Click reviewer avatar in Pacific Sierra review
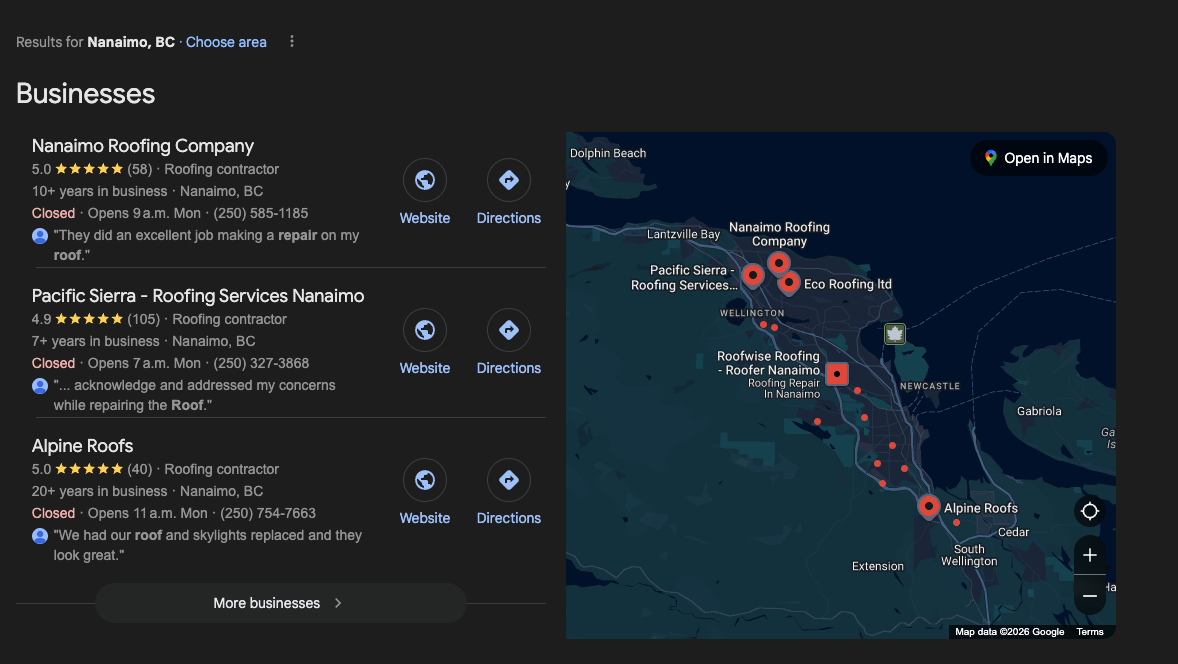The height and width of the screenshot is (664, 1178). (40, 386)
